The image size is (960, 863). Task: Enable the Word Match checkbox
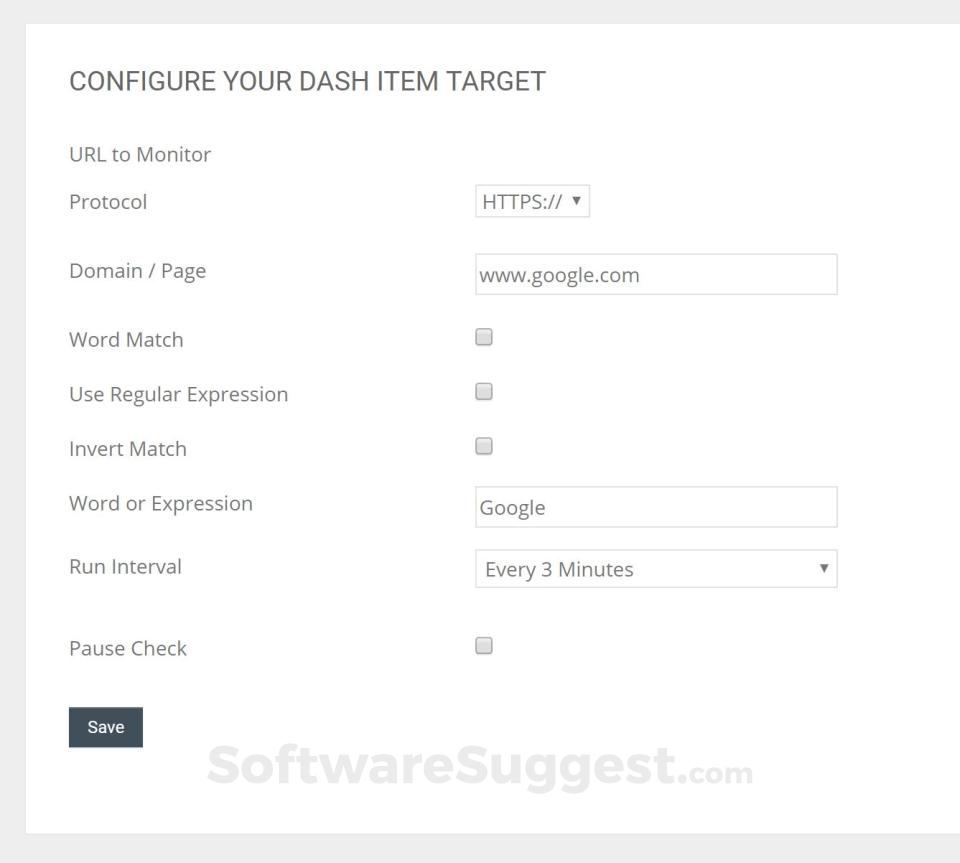click(x=484, y=338)
